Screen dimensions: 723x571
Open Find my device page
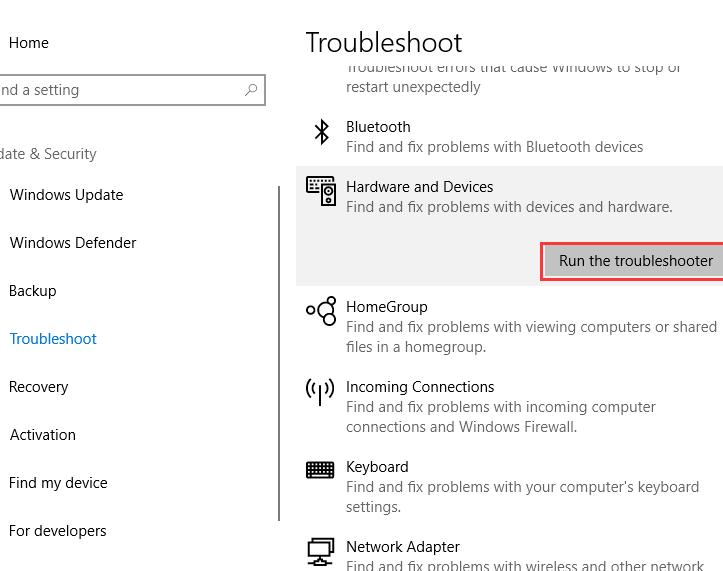(x=58, y=483)
